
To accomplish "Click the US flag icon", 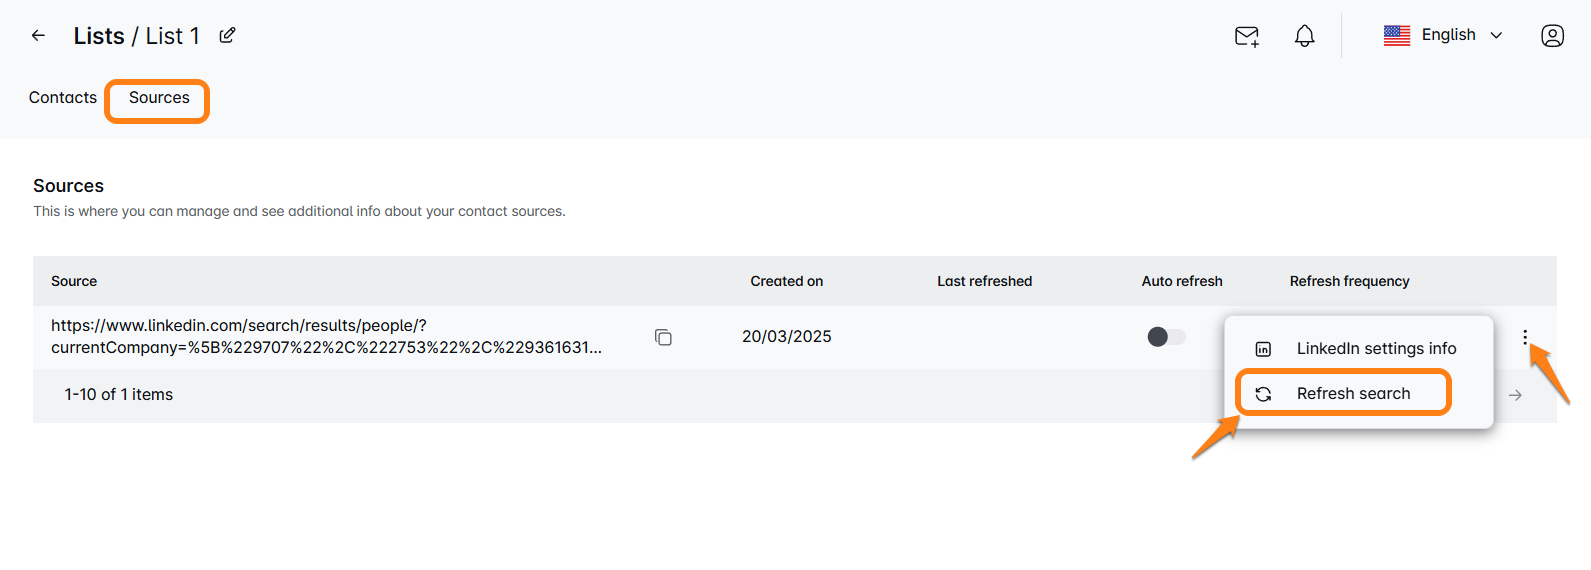I will point(1397,36).
